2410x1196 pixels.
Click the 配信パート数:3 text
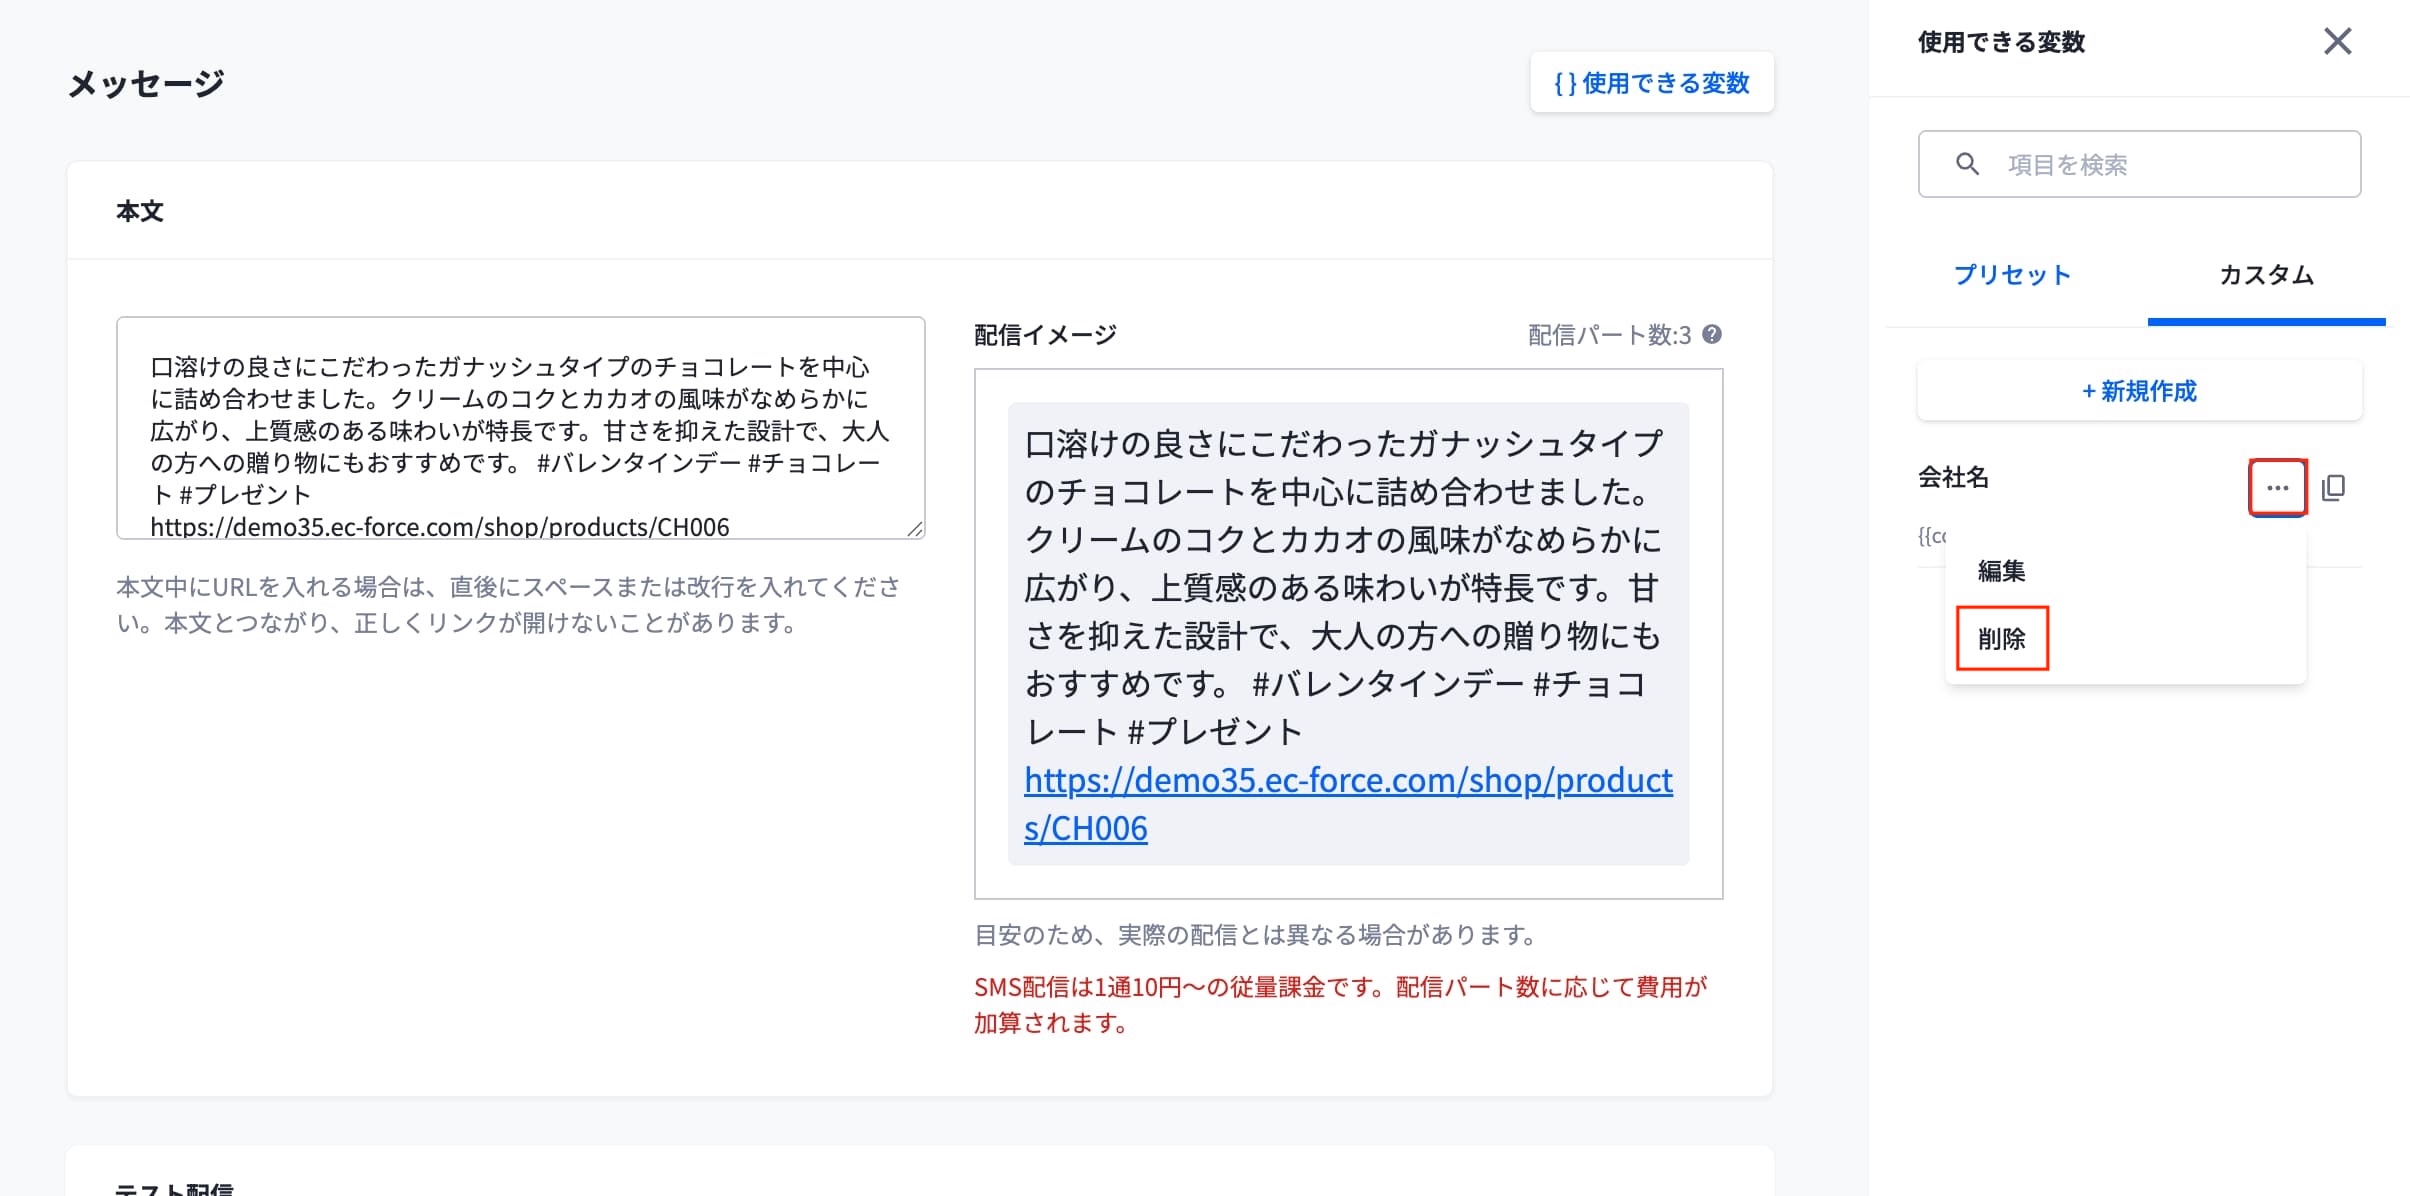(x=1609, y=335)
